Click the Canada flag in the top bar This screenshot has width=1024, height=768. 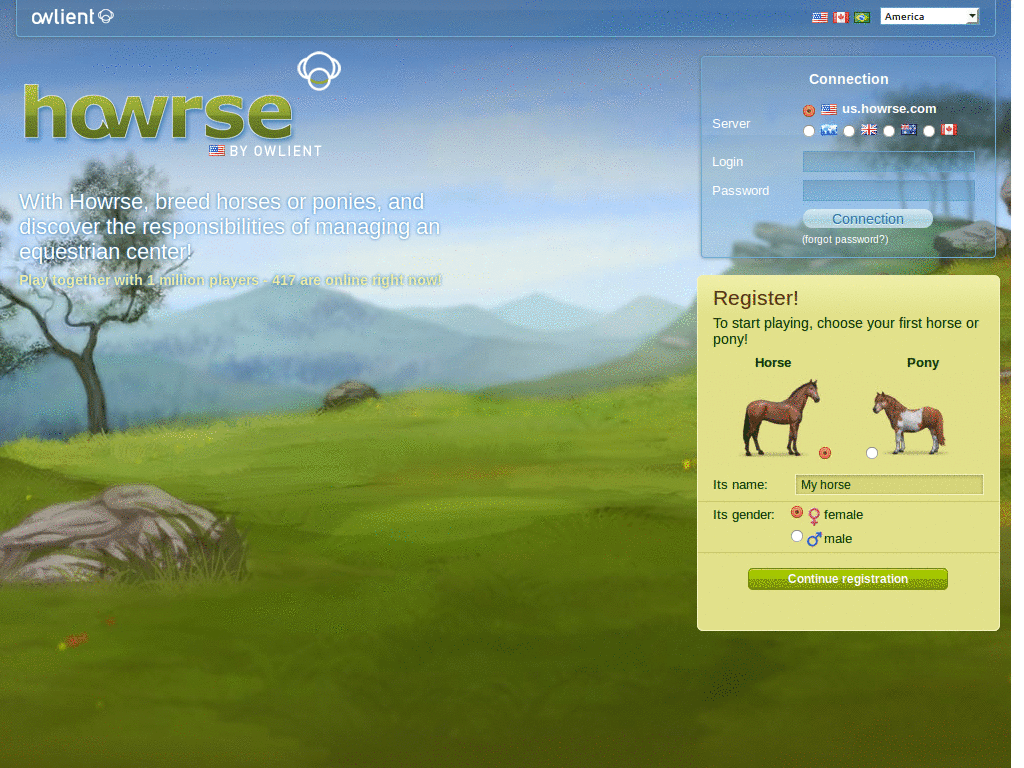coord(840,18)
